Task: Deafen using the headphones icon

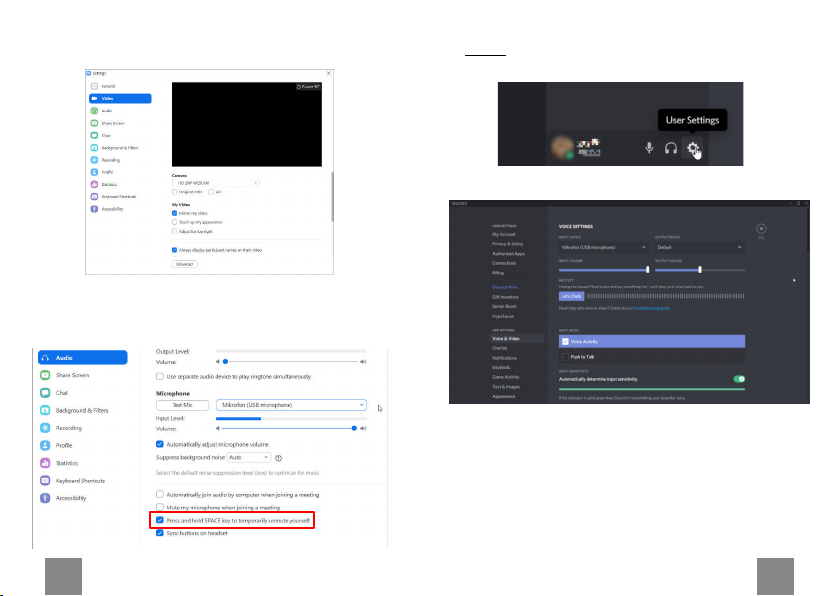Action: [671, 148]
